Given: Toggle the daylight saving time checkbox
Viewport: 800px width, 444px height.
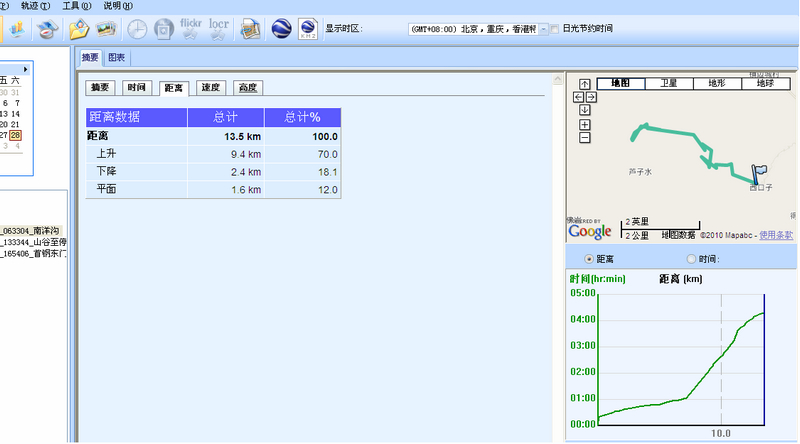Looking at the screenshot, I should (x=554, y=29).
